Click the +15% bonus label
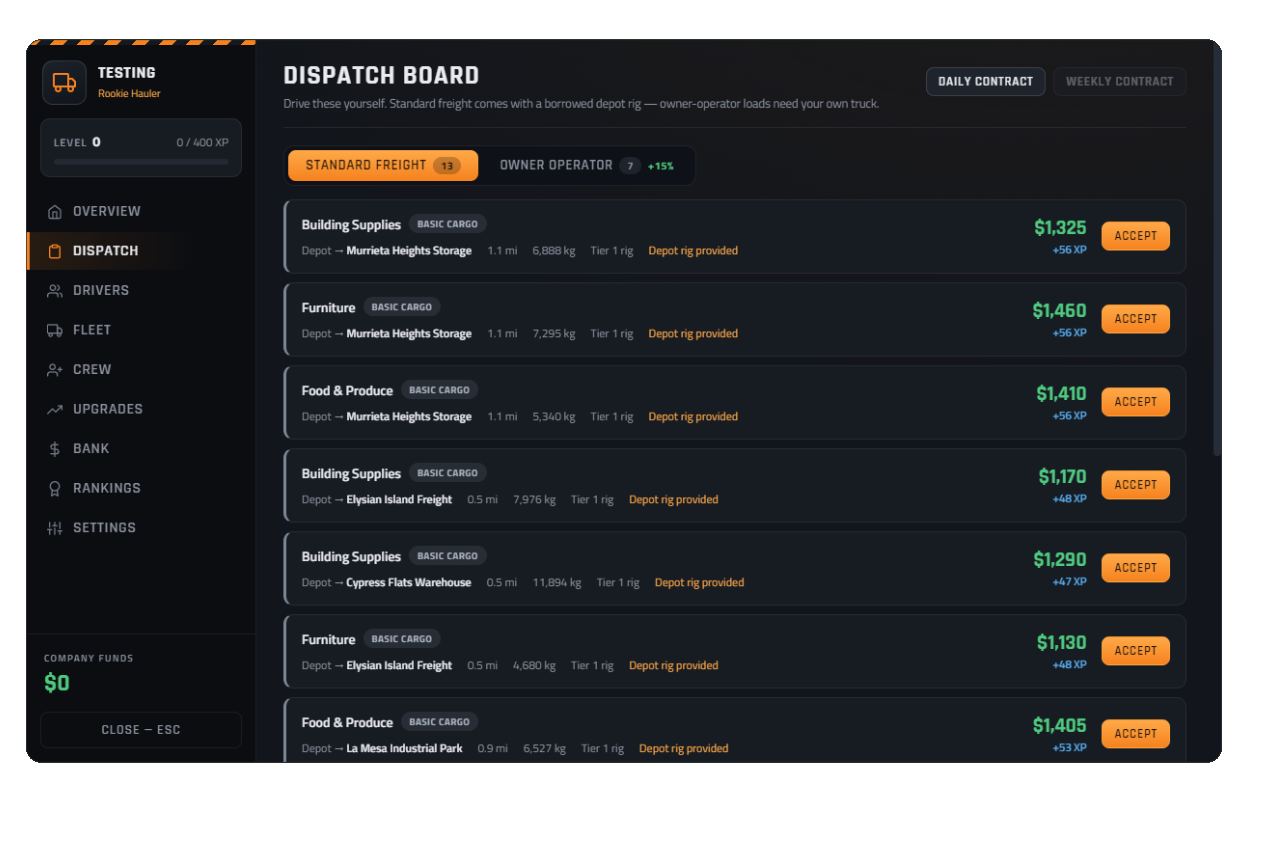The height and width of the screenshot is (861, 1265). [661, 166]
